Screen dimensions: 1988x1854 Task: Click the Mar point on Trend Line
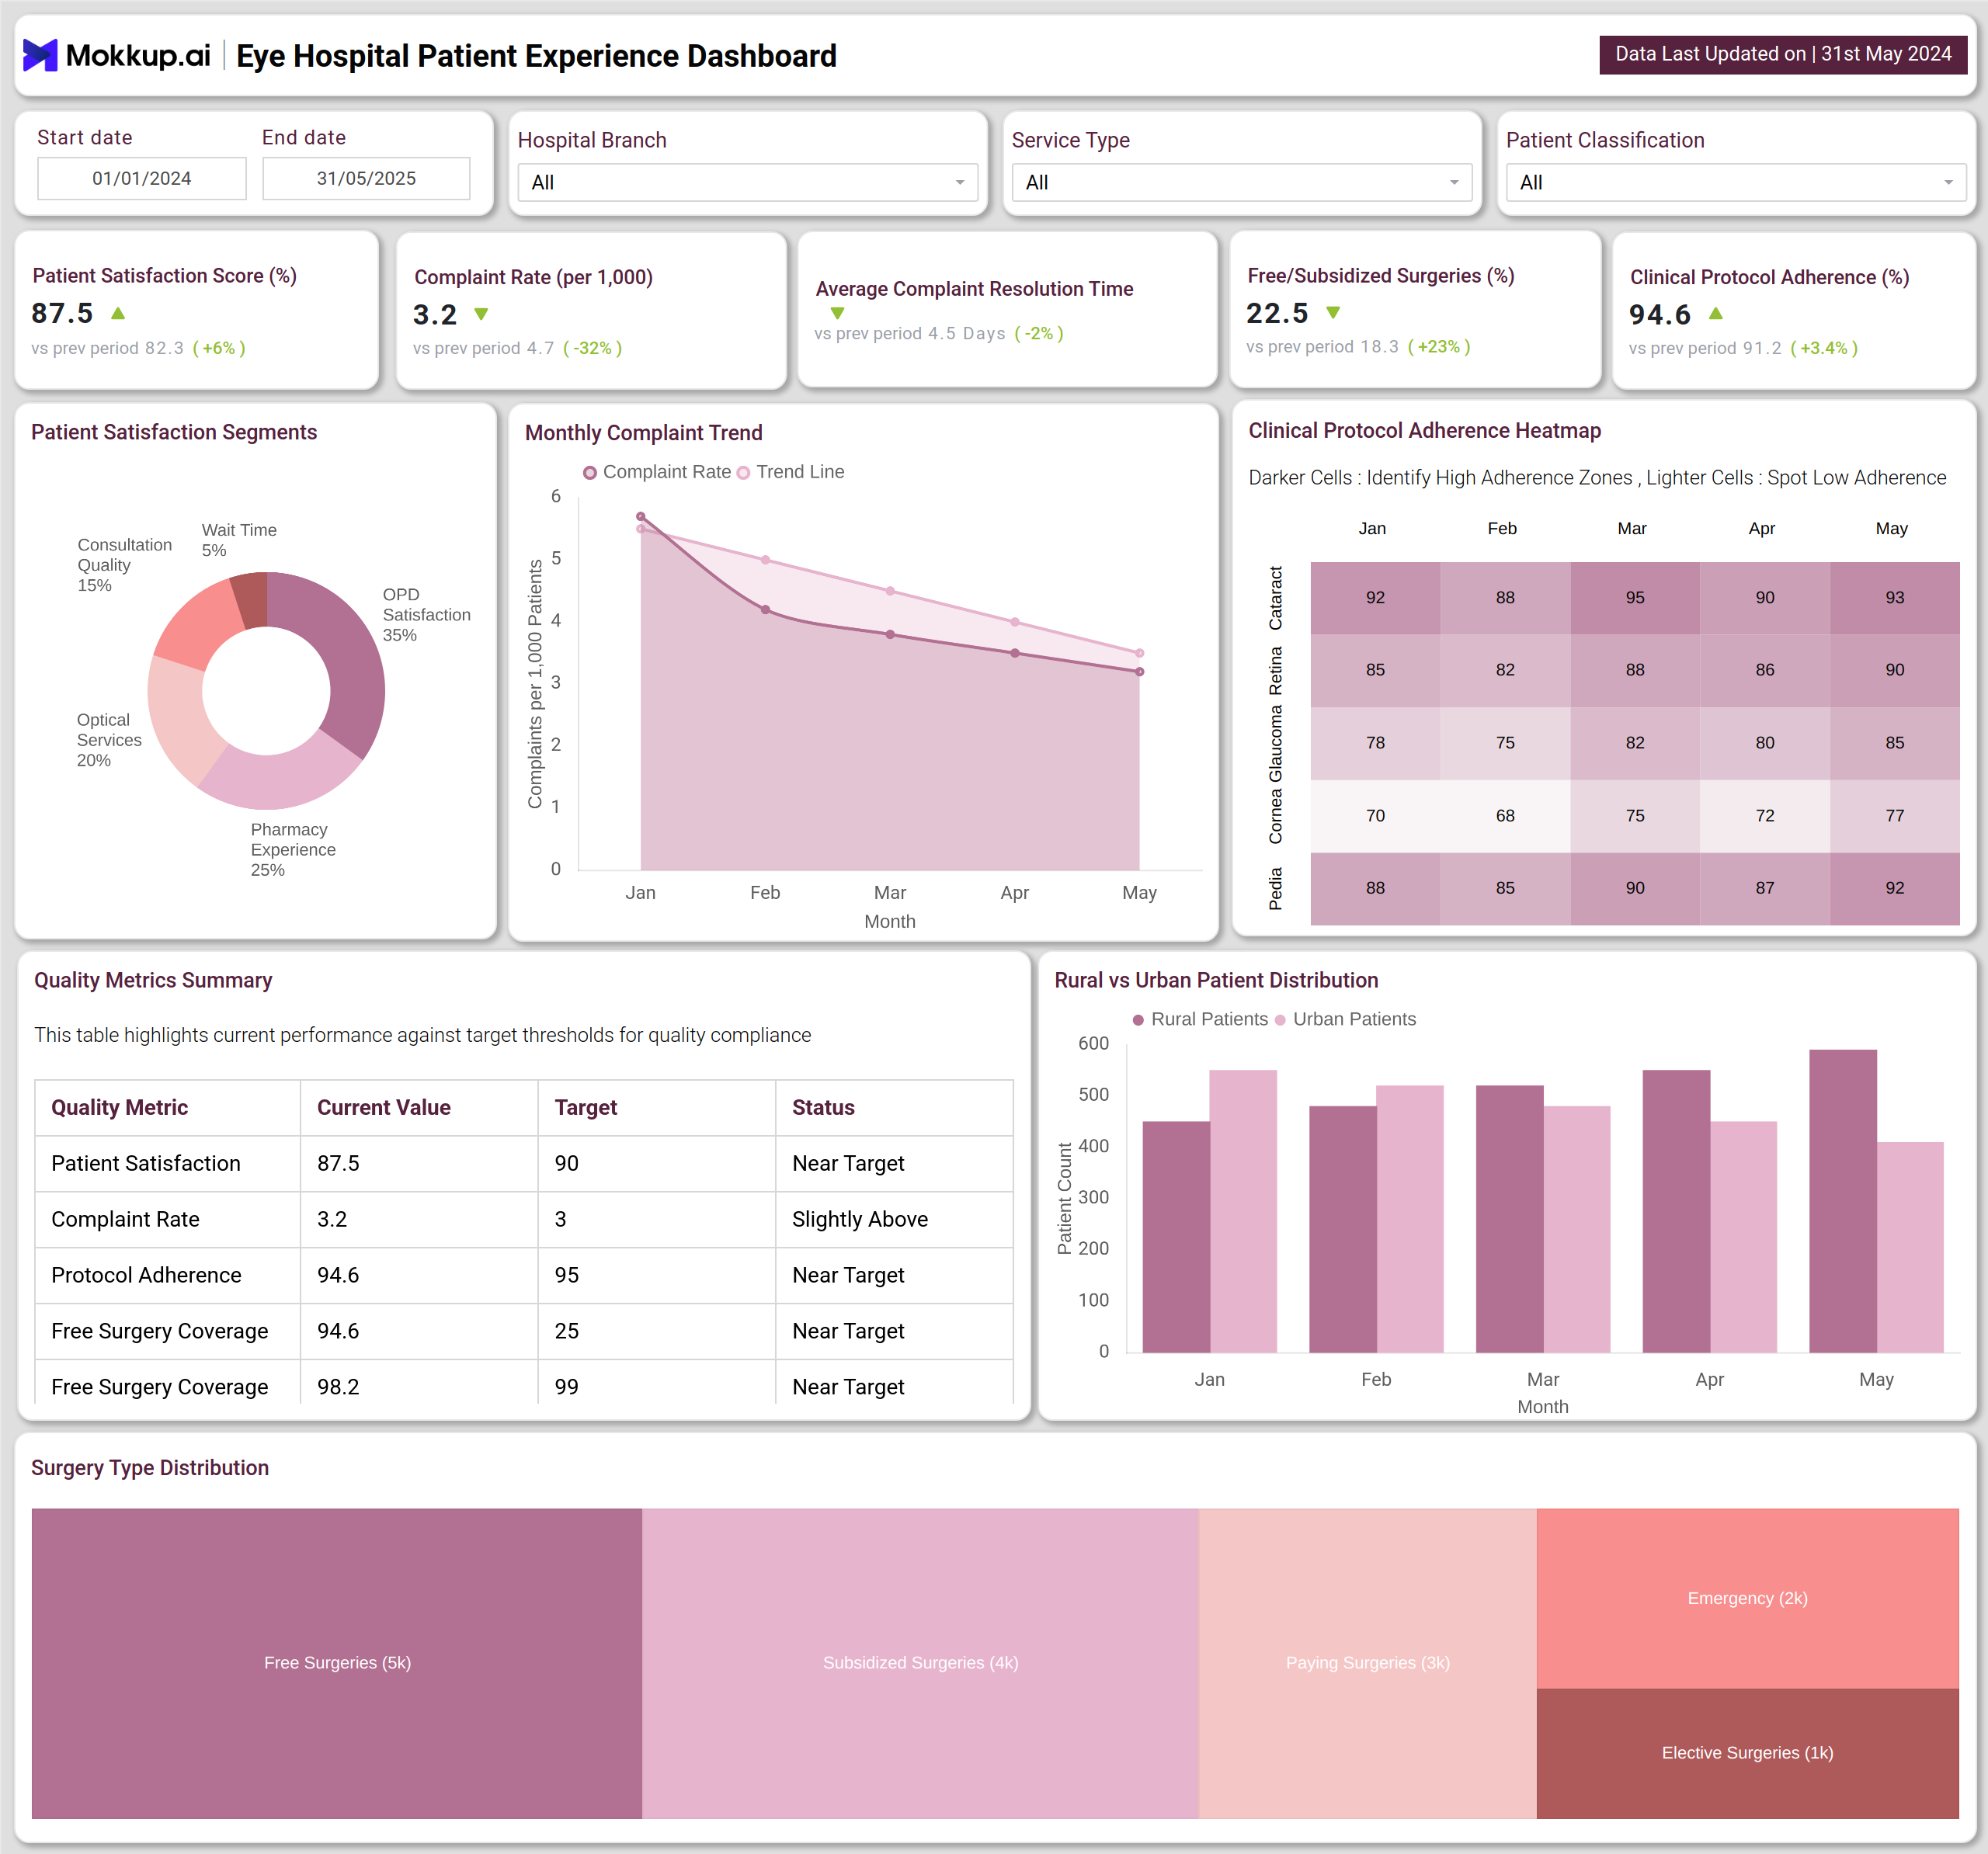click(890, 591)
